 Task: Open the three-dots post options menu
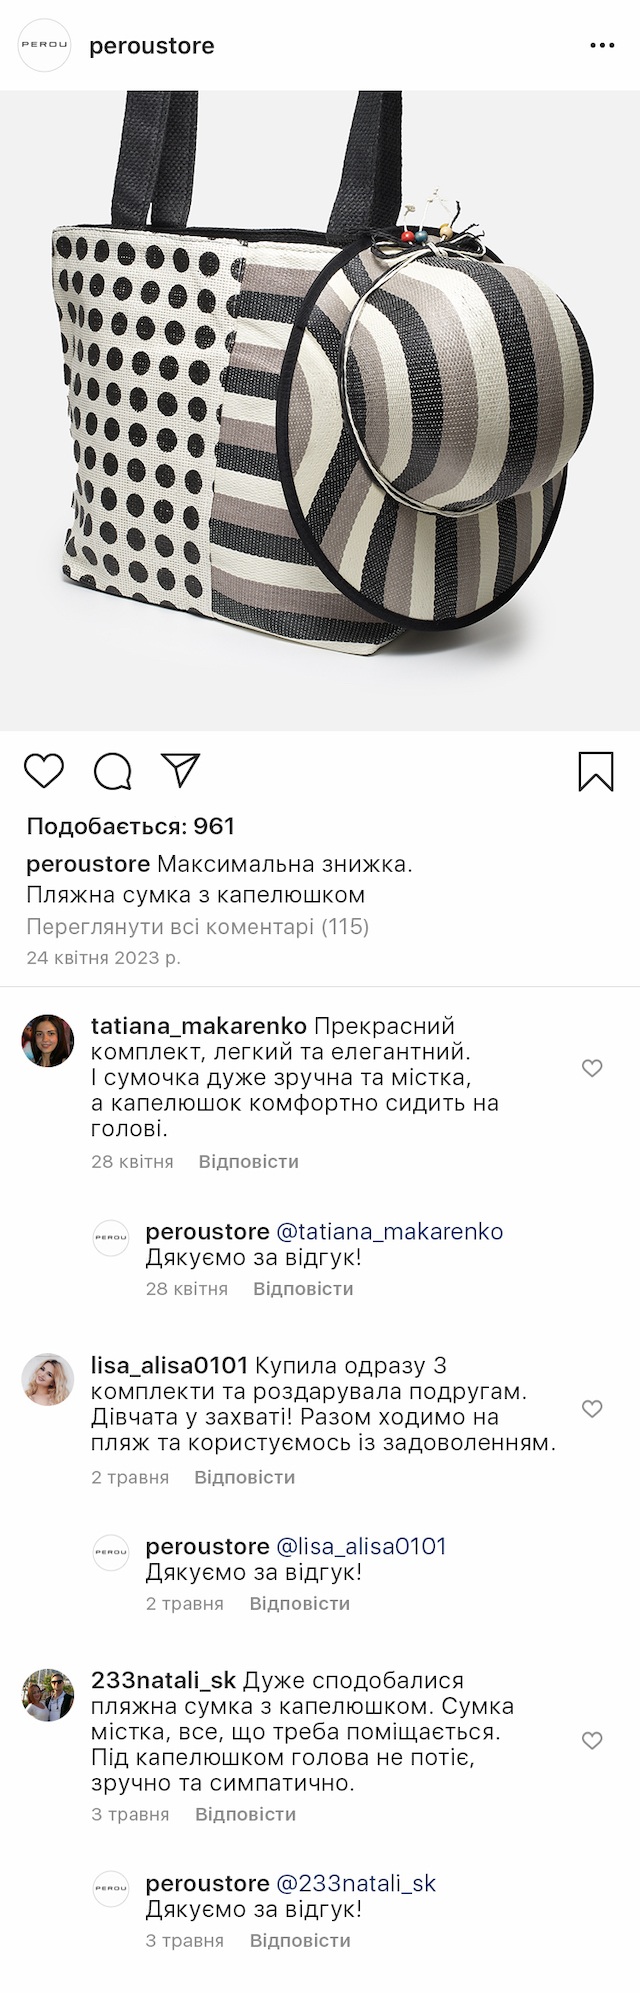pyautogui.click(x=602, y=46)
